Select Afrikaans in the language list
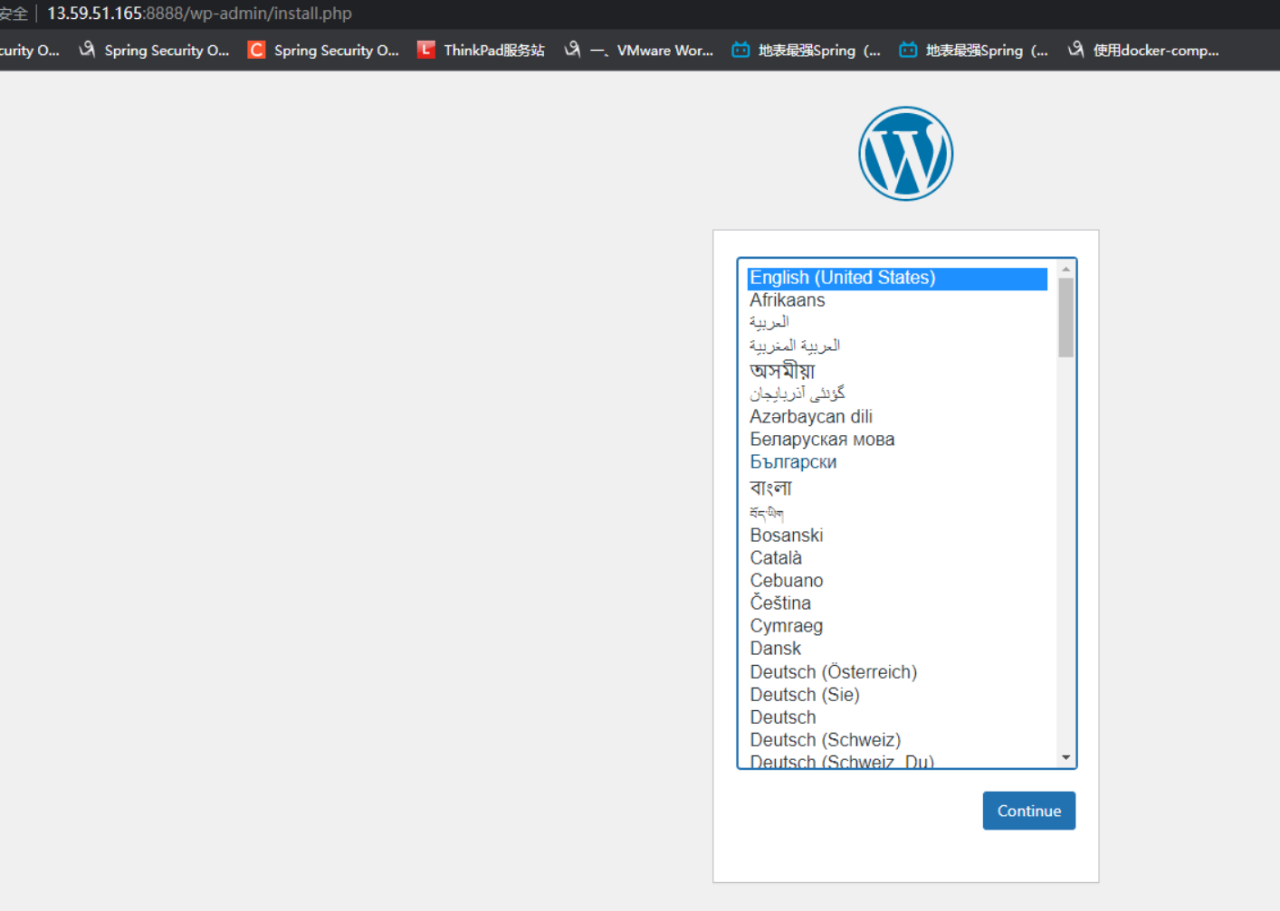This screenshot has width=1280, height=911. tap(787, 300)
